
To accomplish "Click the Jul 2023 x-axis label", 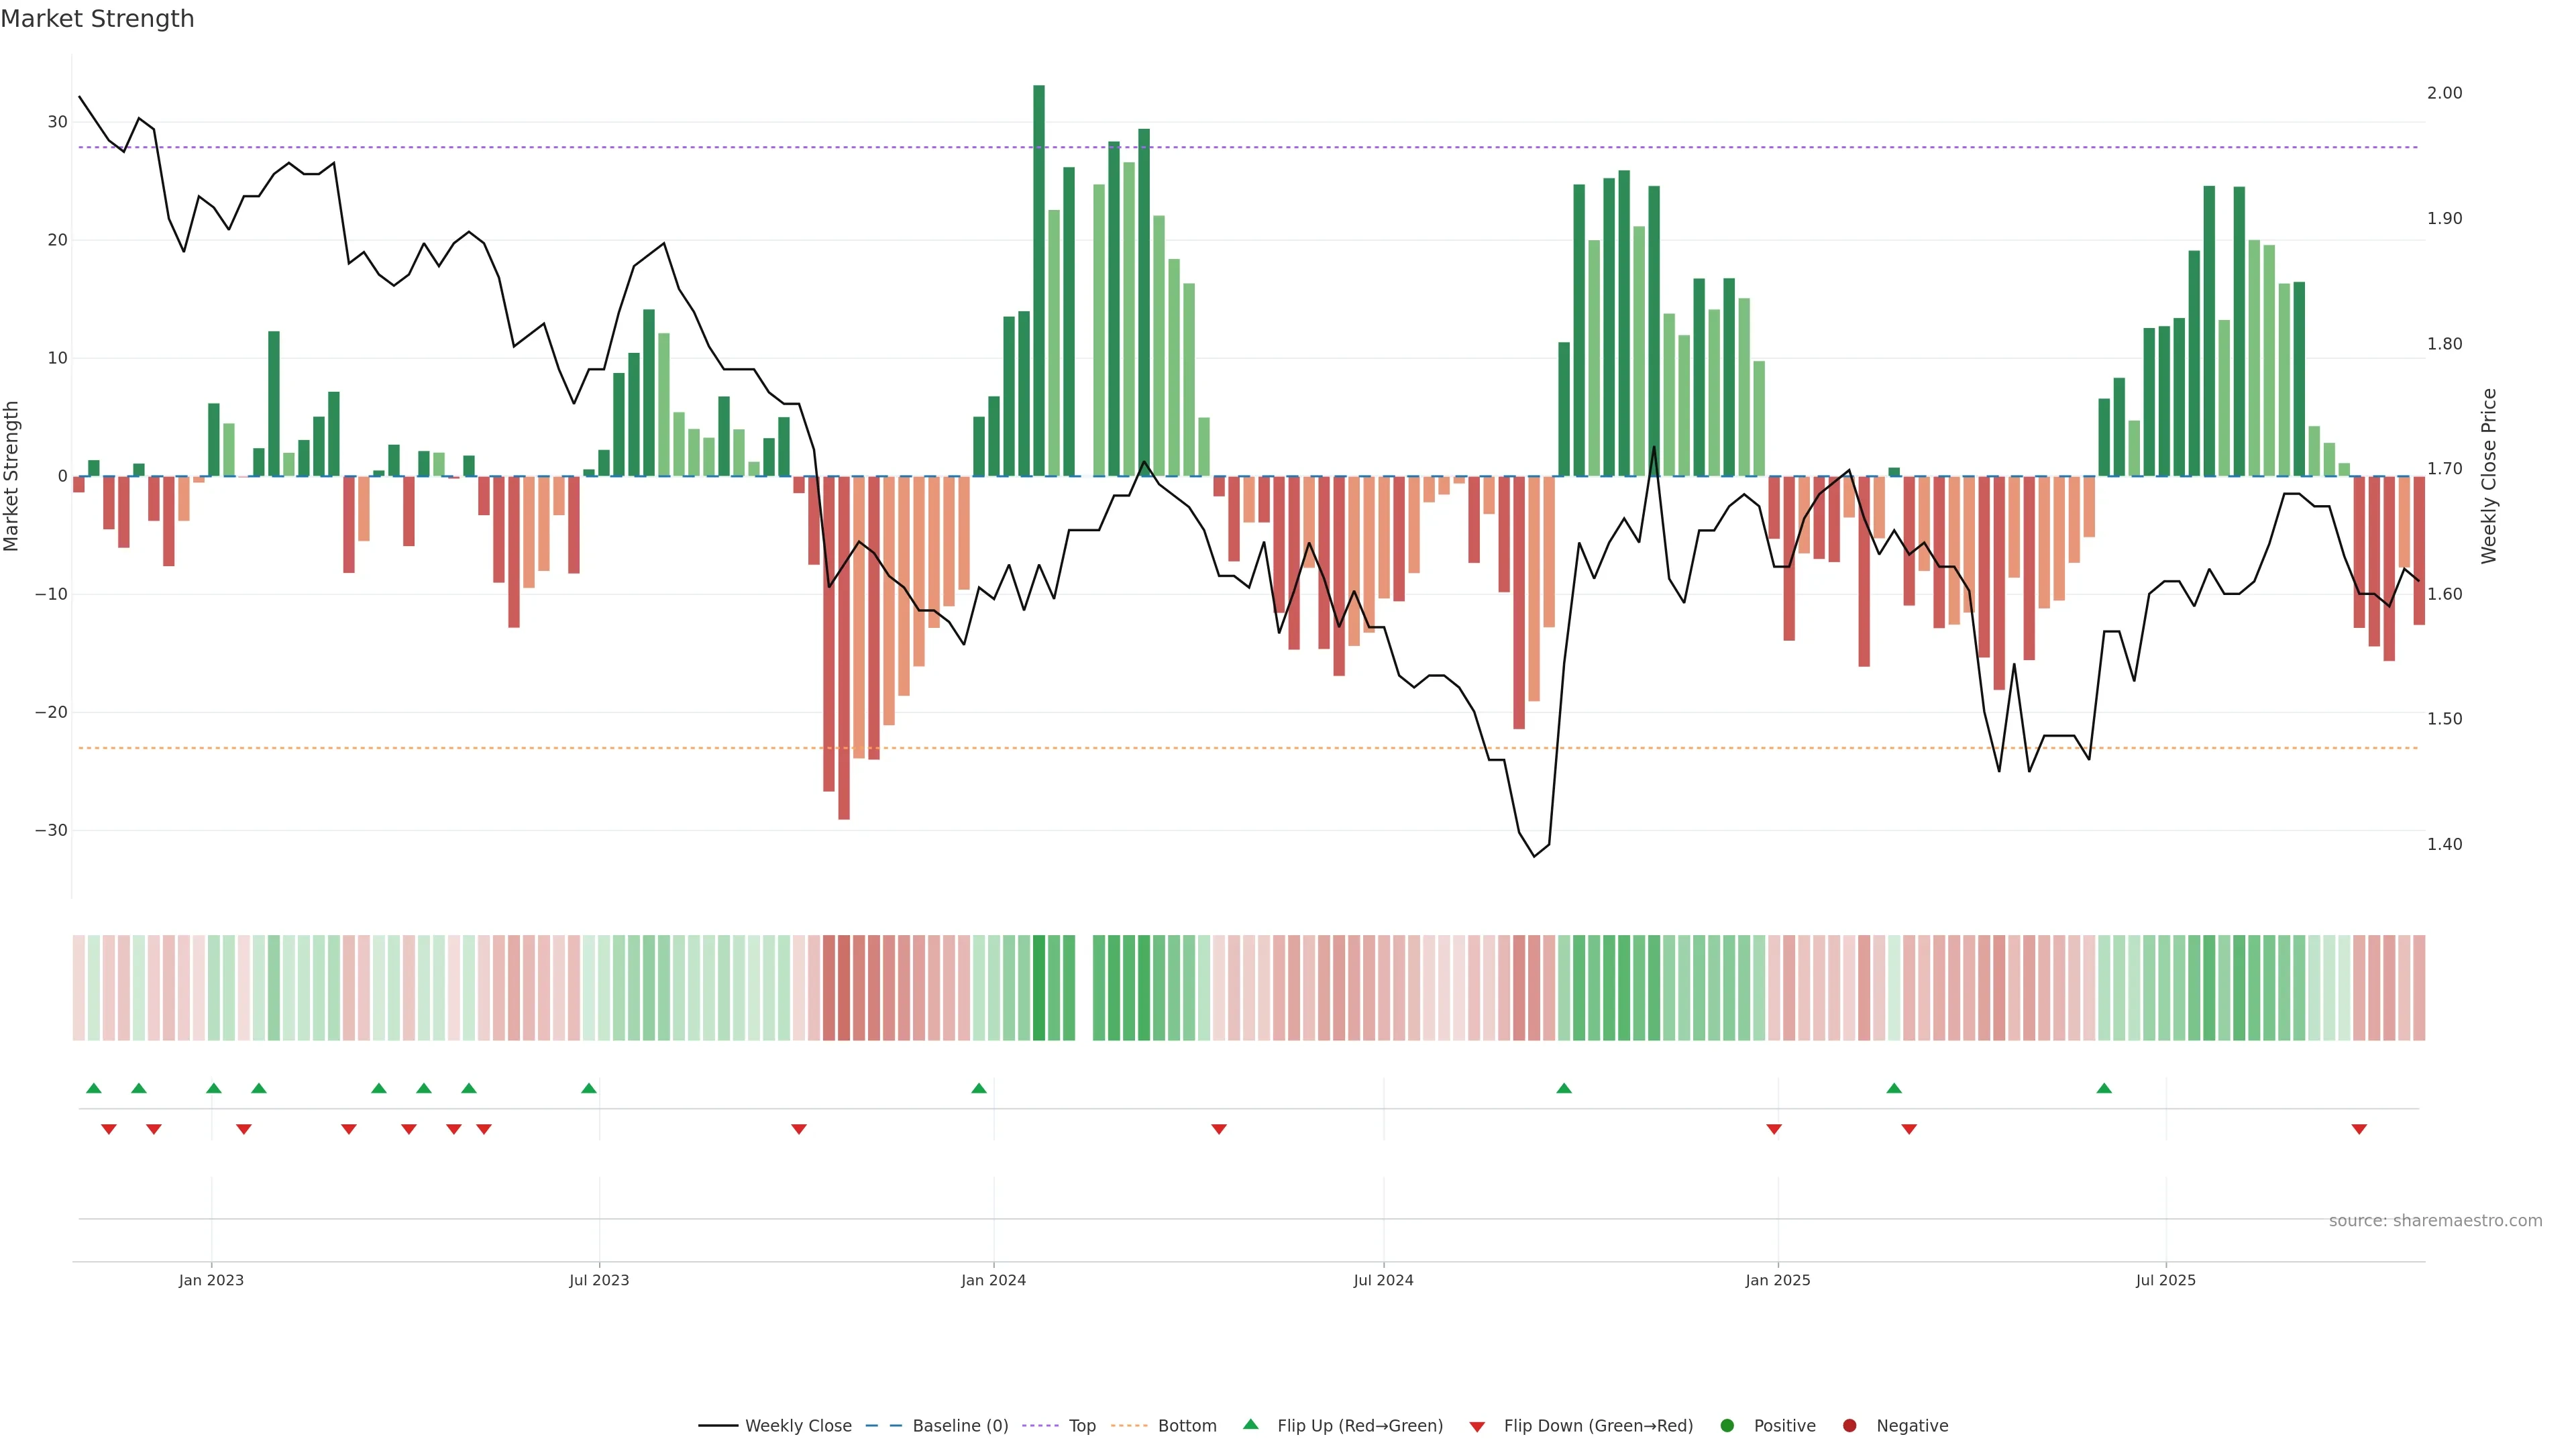I will click(x=599, y=1280).
